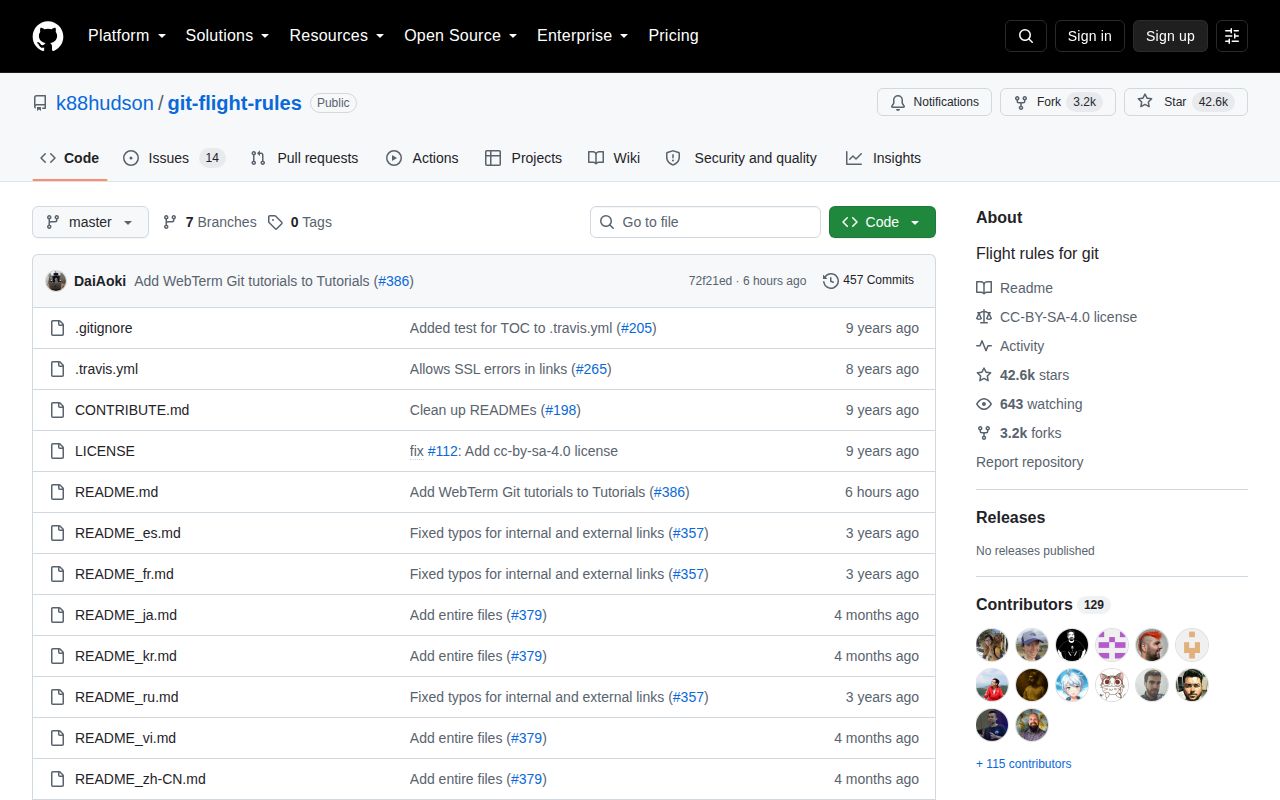This screenshot has width=1280, height=800.
Task: Open the appearance settings icon button
Action: (1232, 36)
